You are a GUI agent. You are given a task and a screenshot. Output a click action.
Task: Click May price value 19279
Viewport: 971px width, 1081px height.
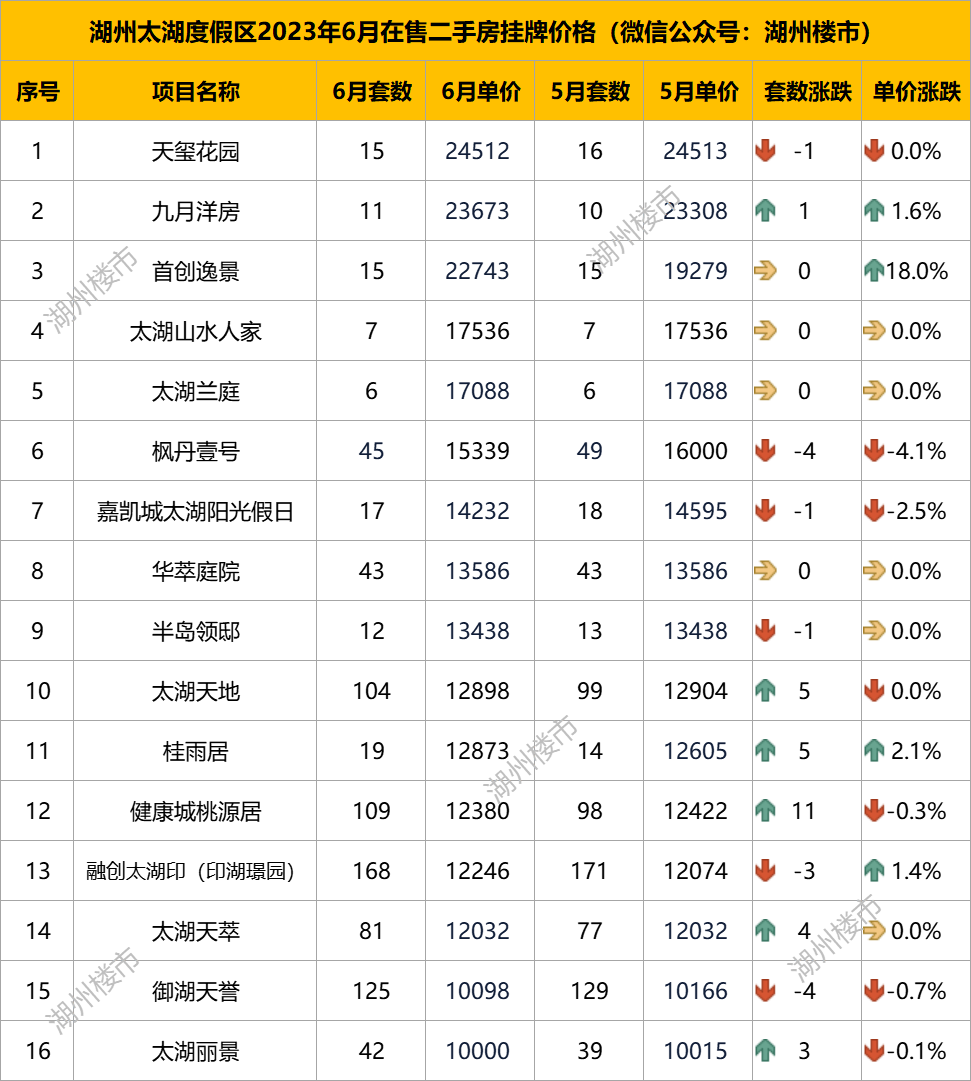click(695, 270)
